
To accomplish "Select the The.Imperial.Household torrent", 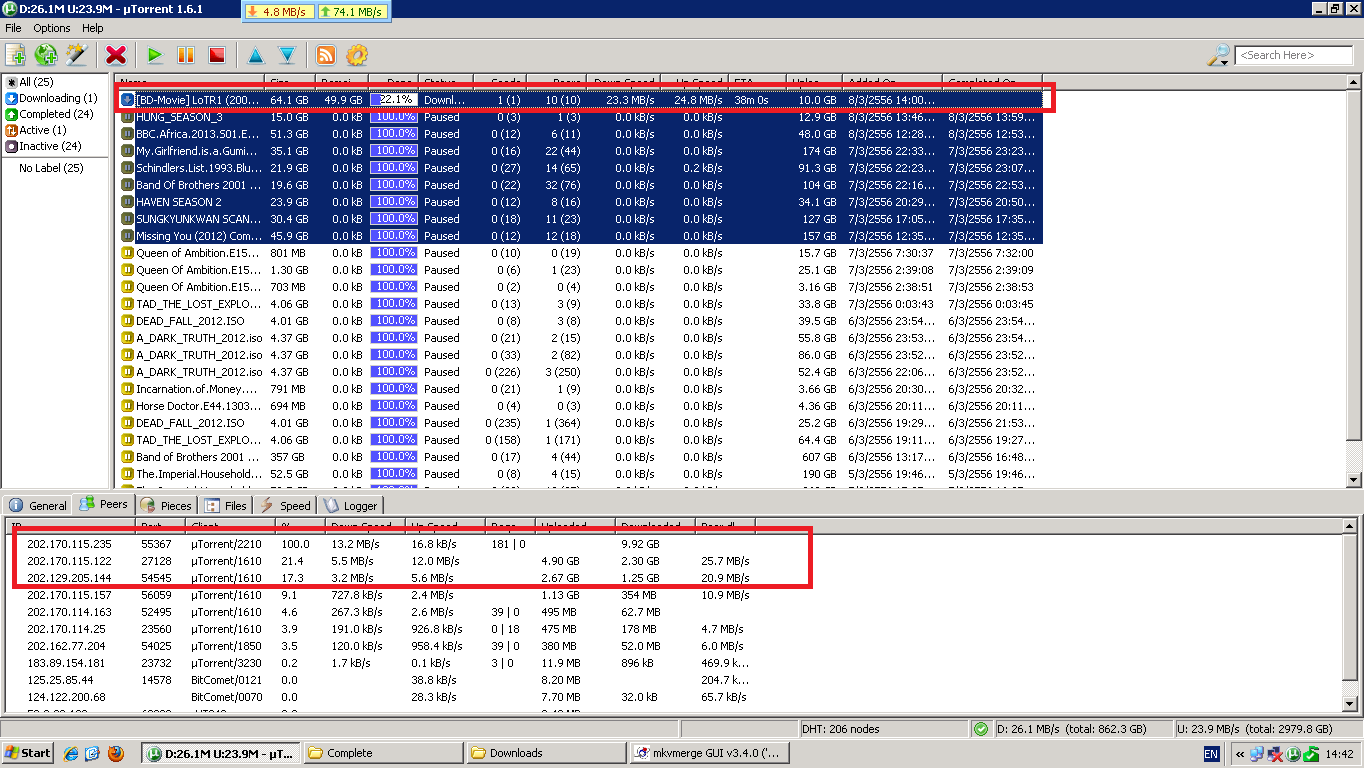I will pos(580,474).
